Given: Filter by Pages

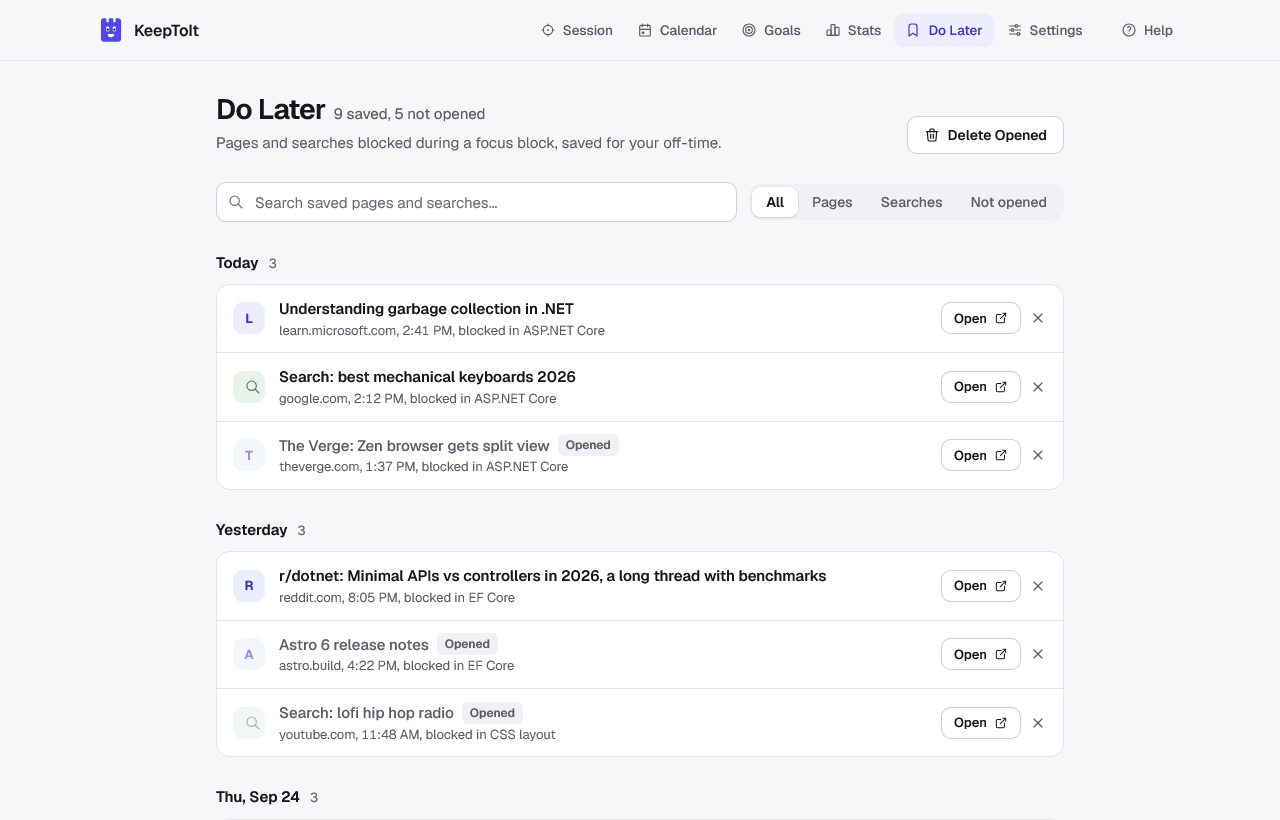Looking at the screenshot, I should [x=832, y=202].
